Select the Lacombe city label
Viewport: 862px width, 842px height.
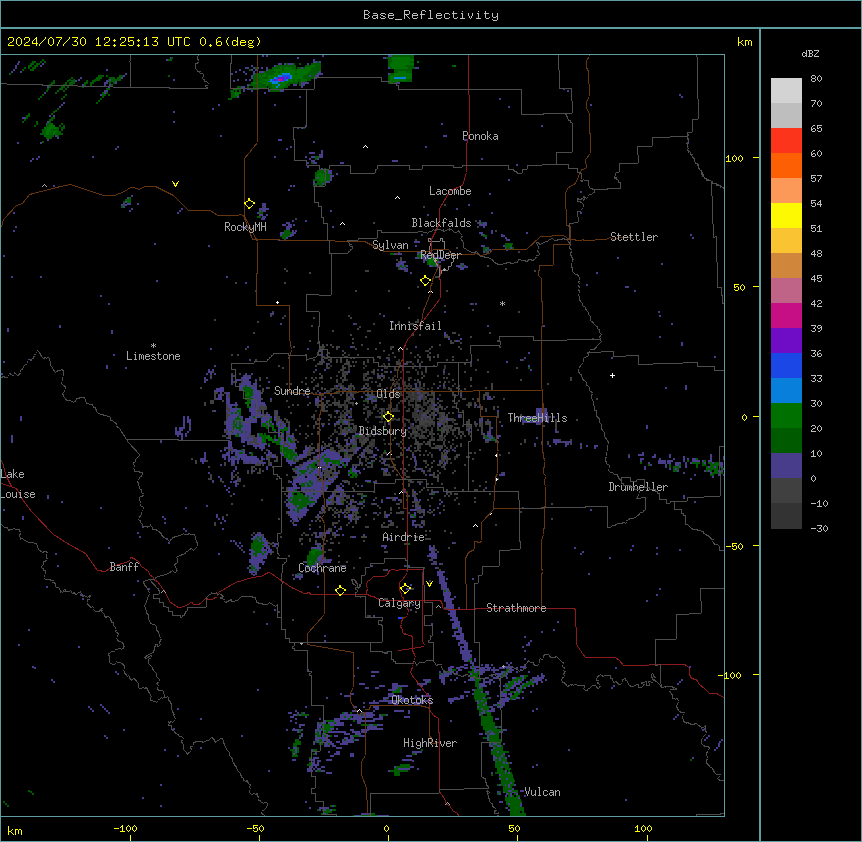click(x=450, y=191)
